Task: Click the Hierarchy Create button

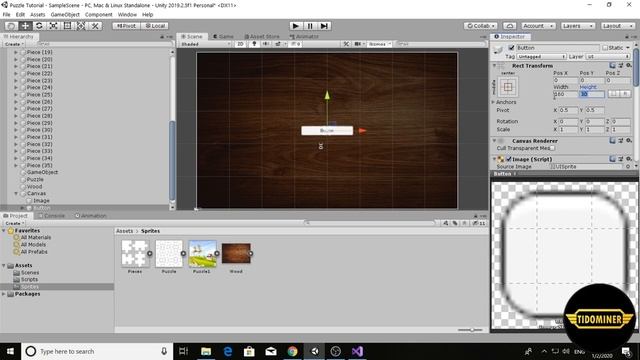Action: (14, 44)
